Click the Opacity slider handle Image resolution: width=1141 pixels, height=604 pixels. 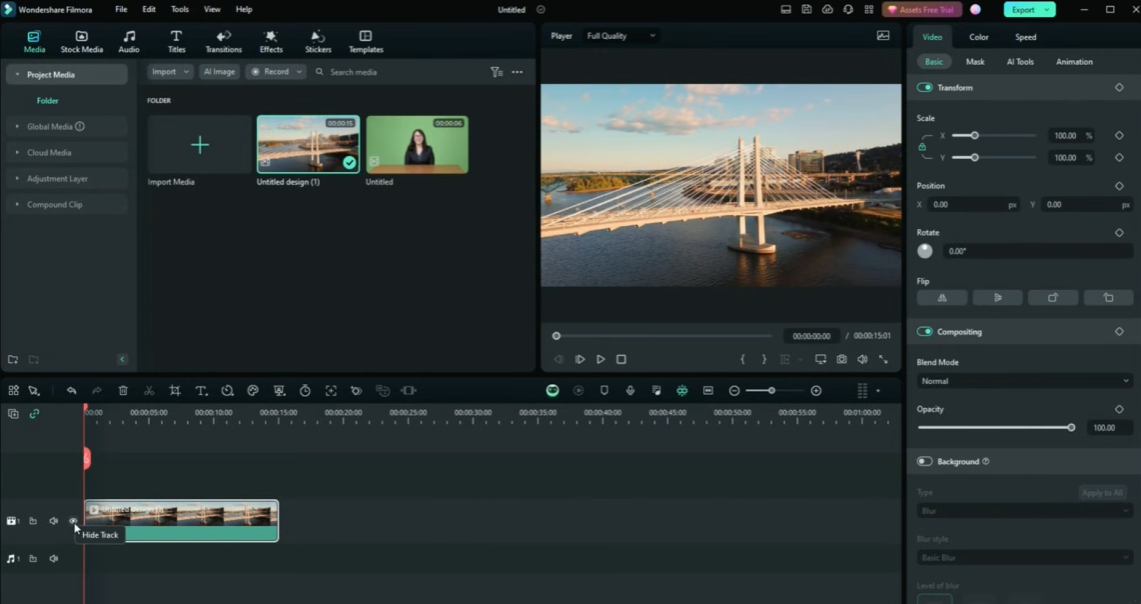[1071, 428]
